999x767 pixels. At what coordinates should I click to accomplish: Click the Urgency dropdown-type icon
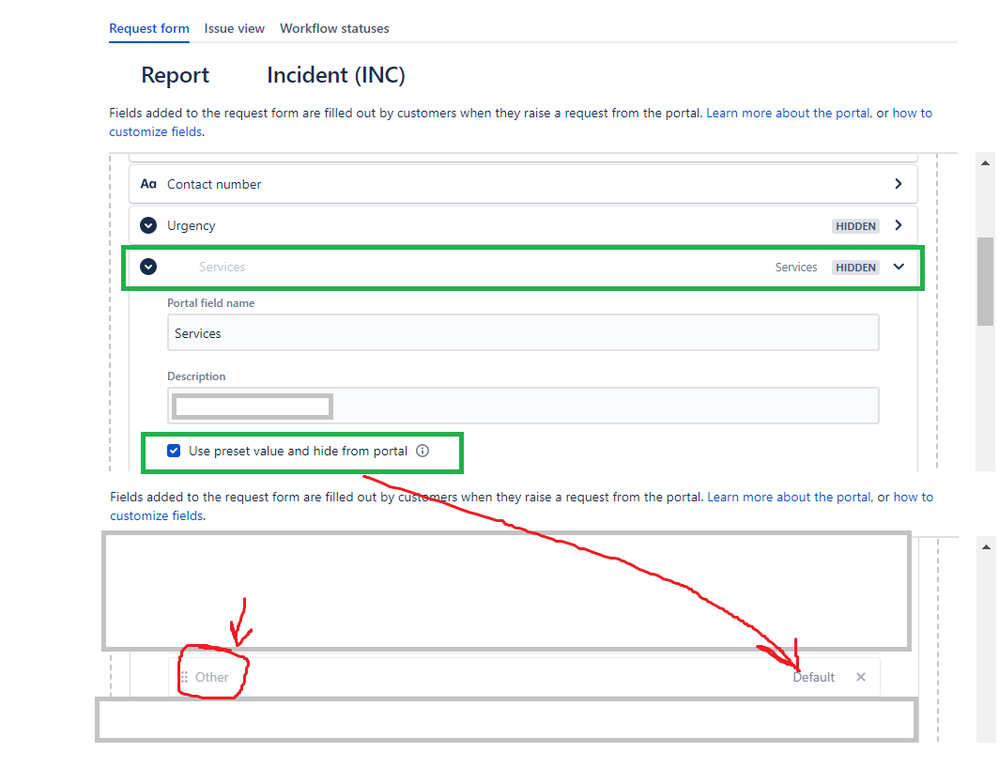tap(148, 226)
